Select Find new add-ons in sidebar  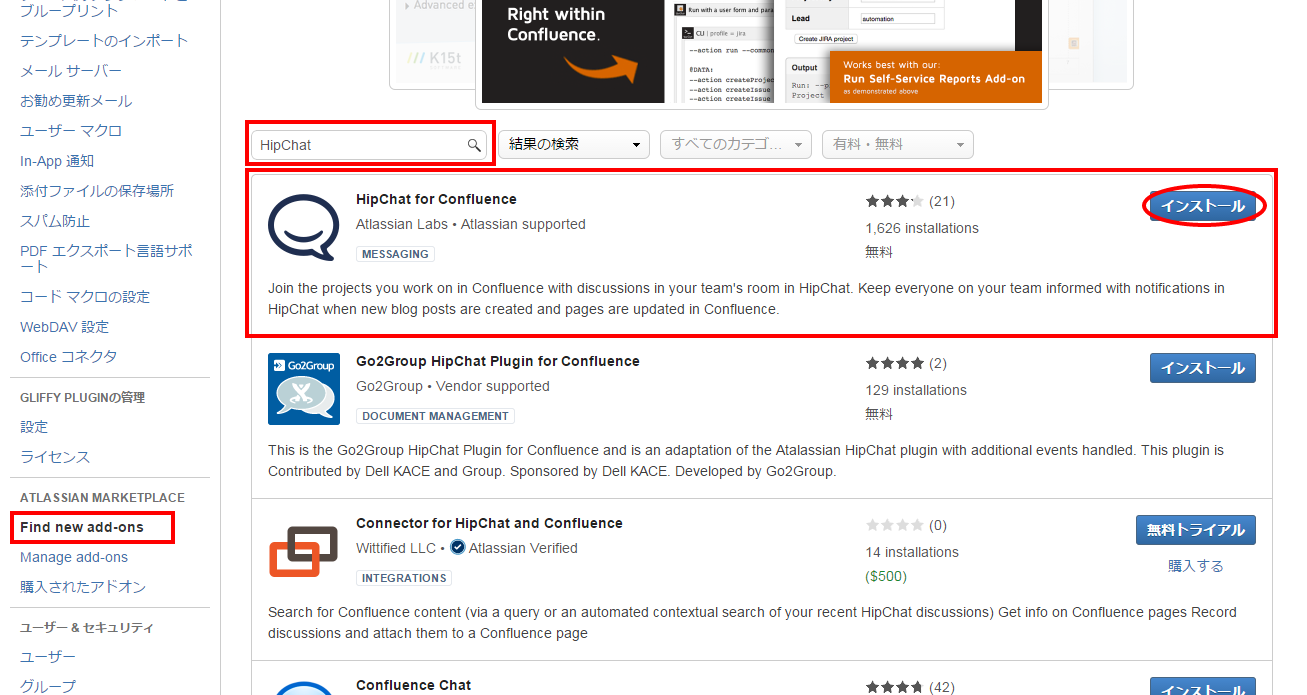pyautogui.click(x=82, y=527)
